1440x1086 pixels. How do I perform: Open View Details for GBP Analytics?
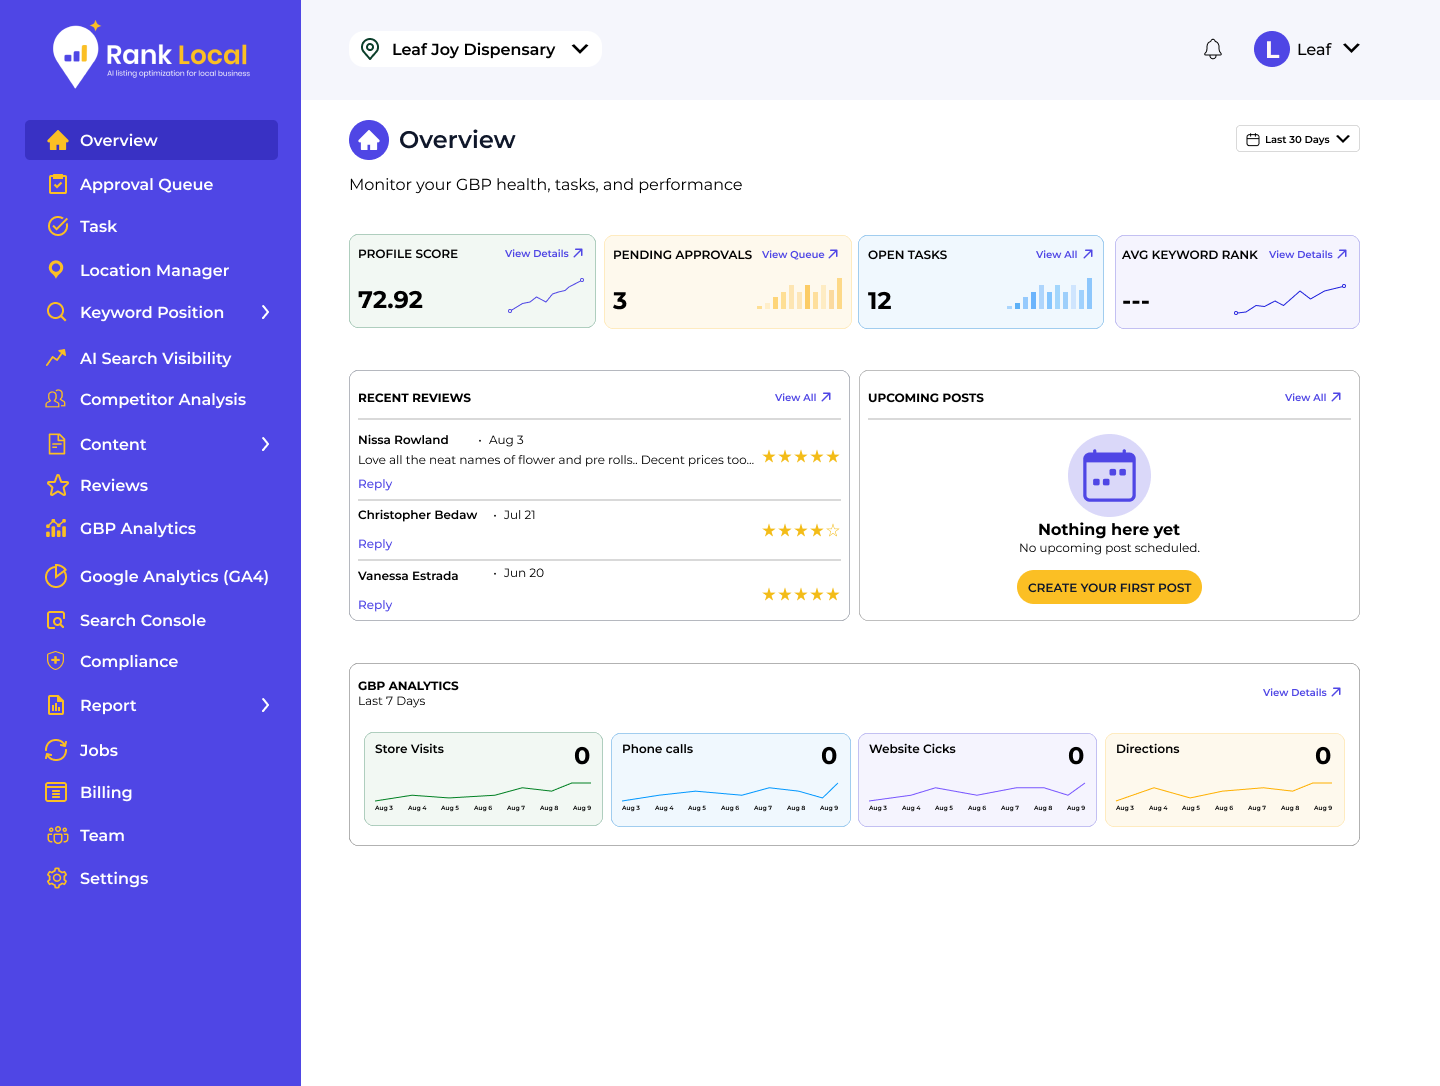pos(1302,692)
